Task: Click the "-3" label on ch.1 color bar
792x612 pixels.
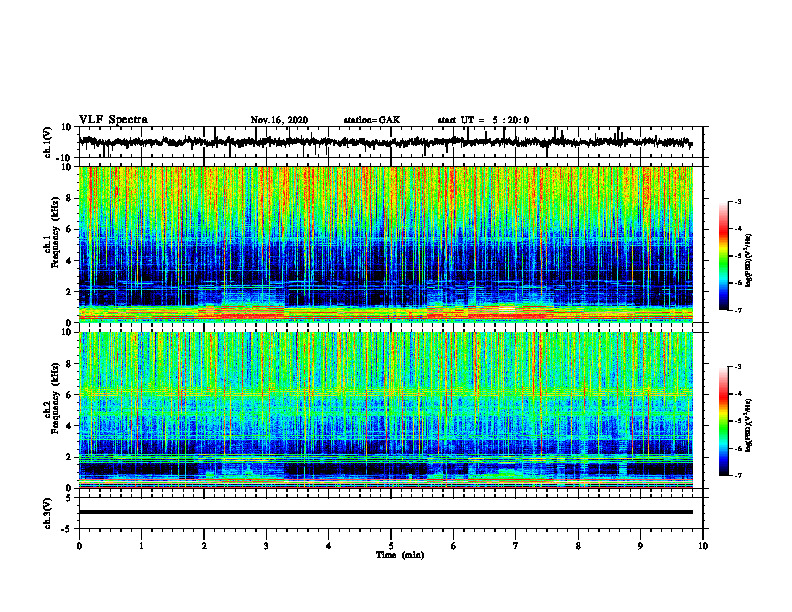Action: click(738, 201)
